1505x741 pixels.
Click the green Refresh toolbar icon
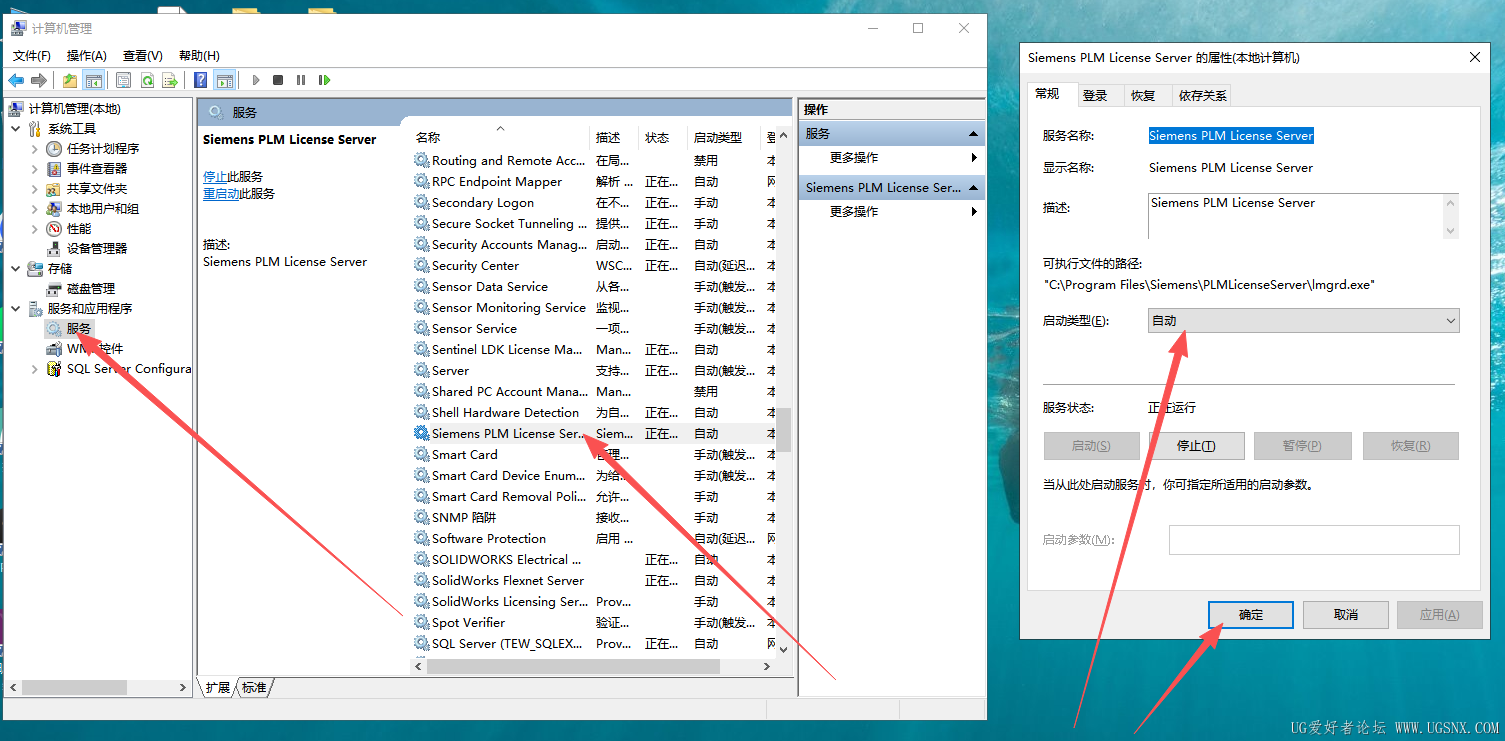[x=147, y=80]
